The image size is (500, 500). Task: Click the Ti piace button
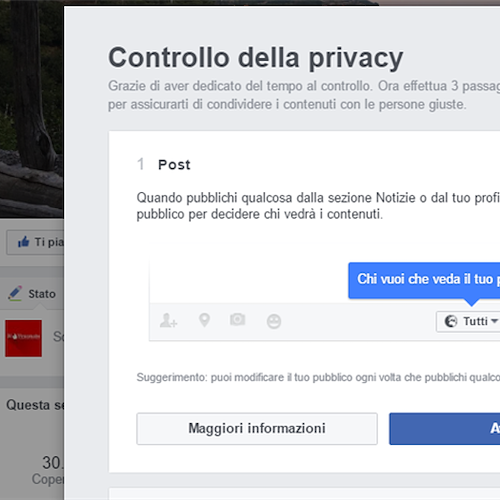35,242
